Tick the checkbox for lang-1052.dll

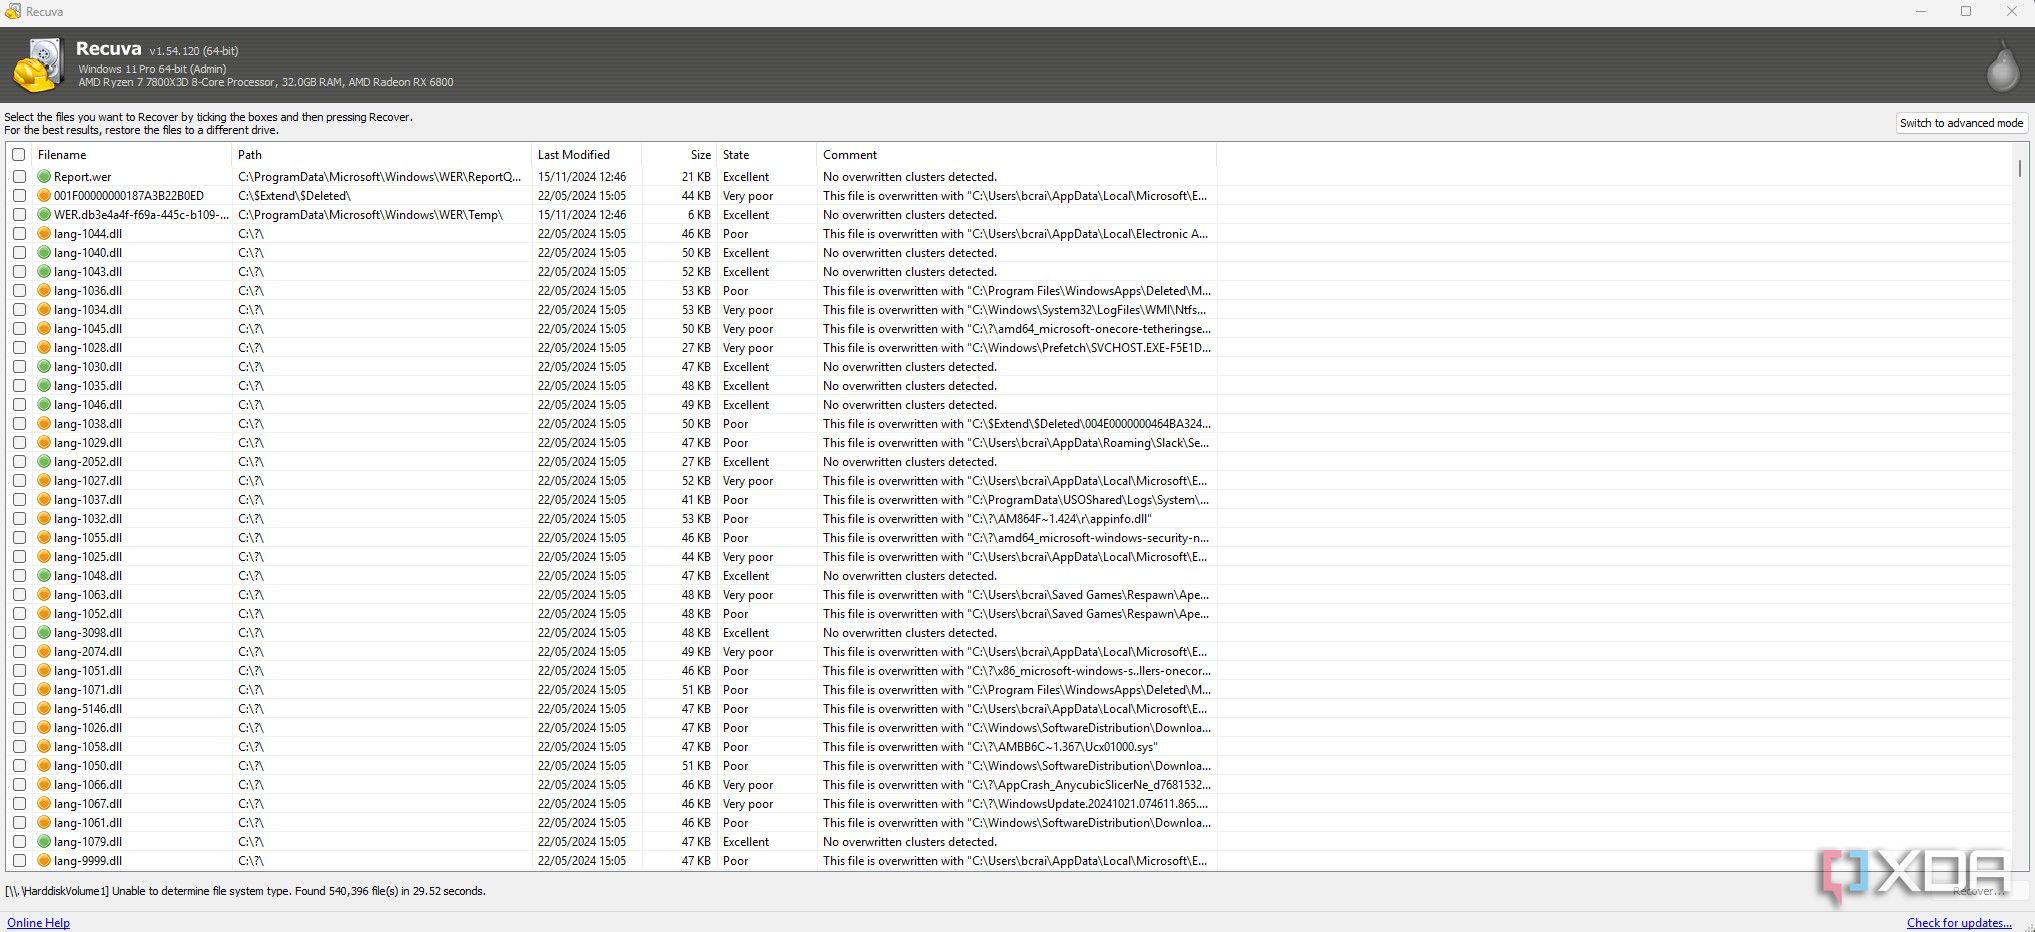[x=19, y=614]
